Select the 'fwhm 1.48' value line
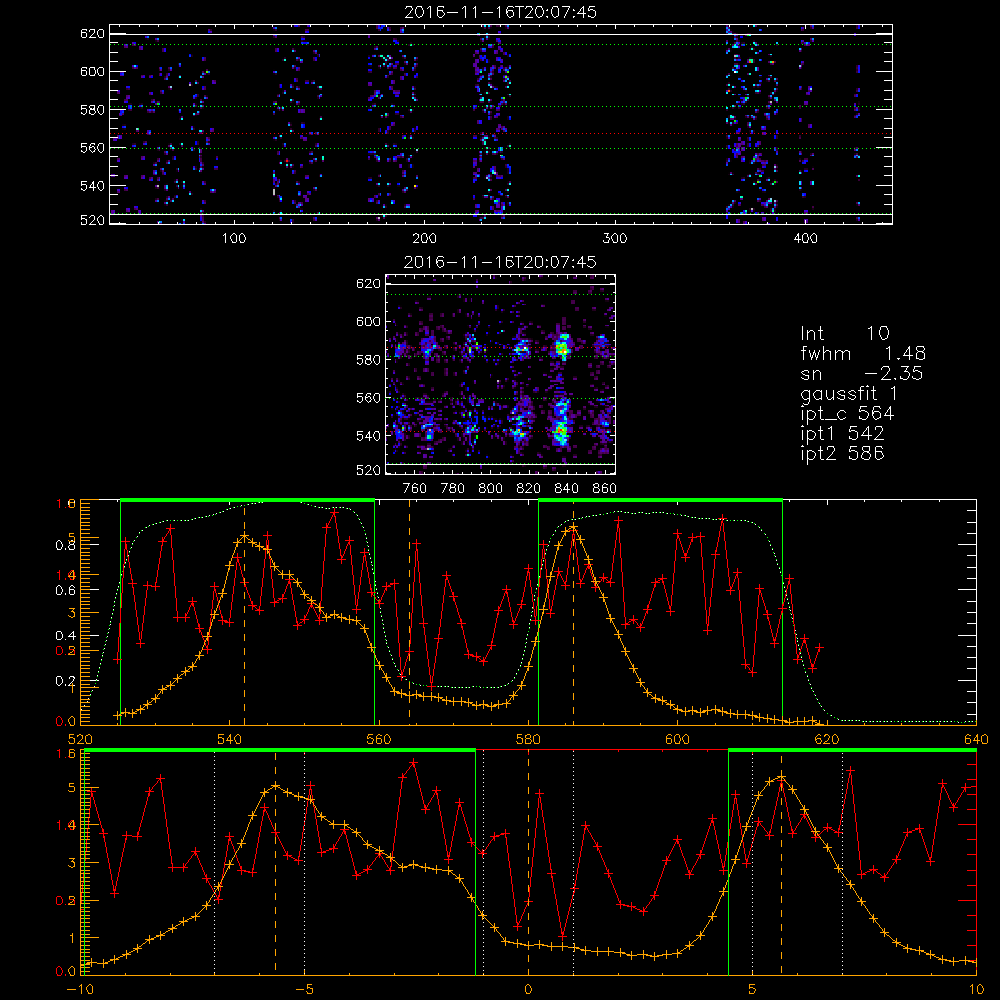The width and height of the screenshot is (1000, 1000). pyautogui.click(x=863, y=353)
